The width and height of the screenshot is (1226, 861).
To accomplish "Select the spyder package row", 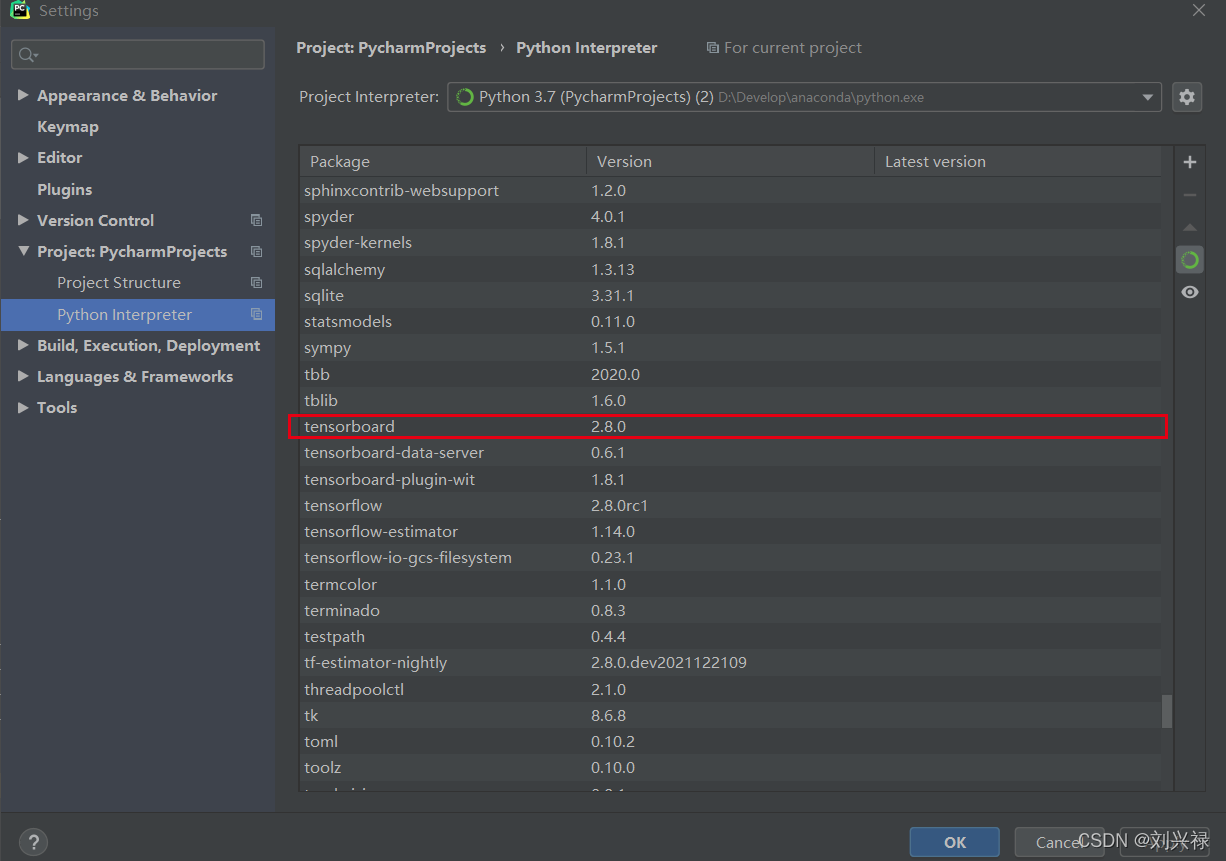I will coord(730,216).
